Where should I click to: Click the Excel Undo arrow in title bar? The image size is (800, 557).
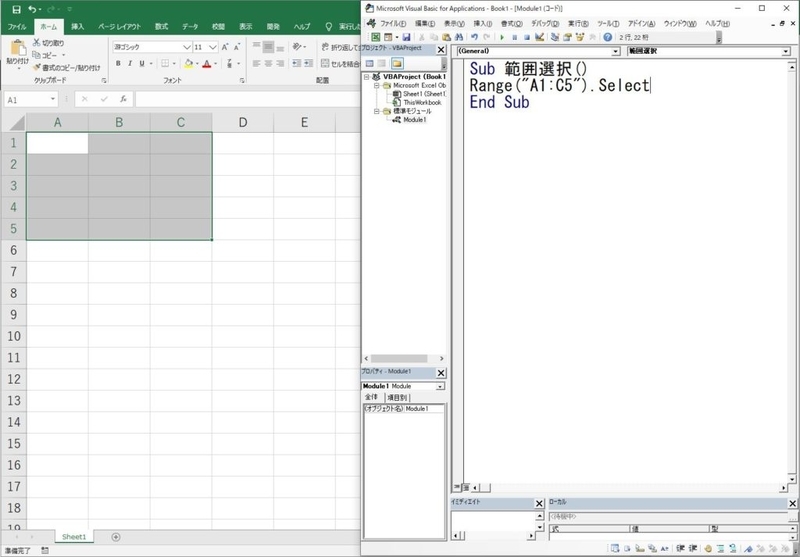[x=32, y=9]
